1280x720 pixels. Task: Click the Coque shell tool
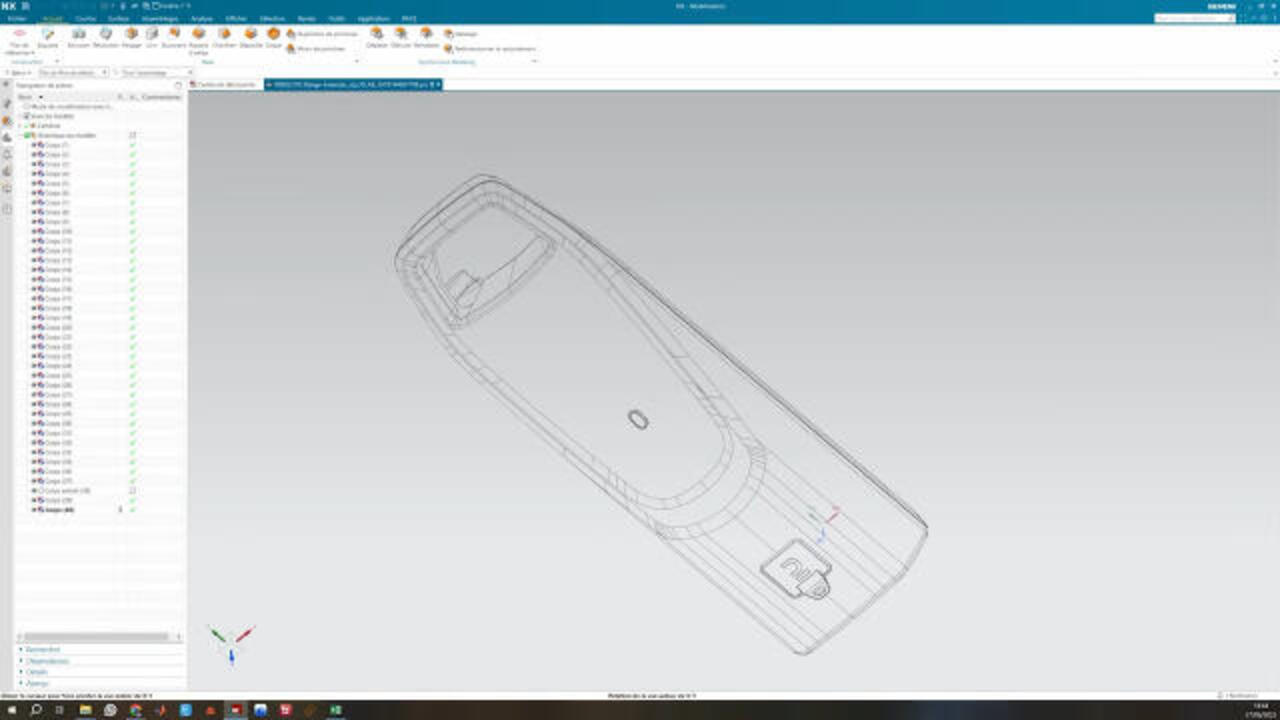coord(273,35)
